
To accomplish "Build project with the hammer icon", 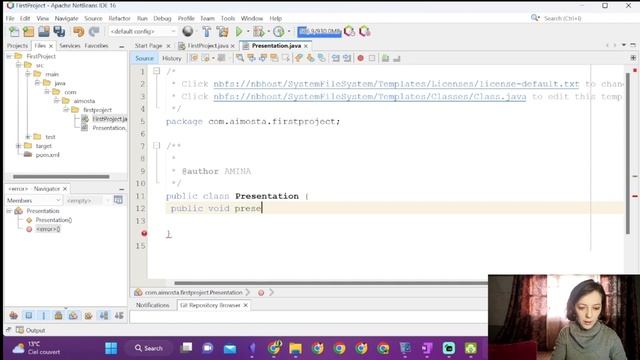I will [x=207, y=31].
